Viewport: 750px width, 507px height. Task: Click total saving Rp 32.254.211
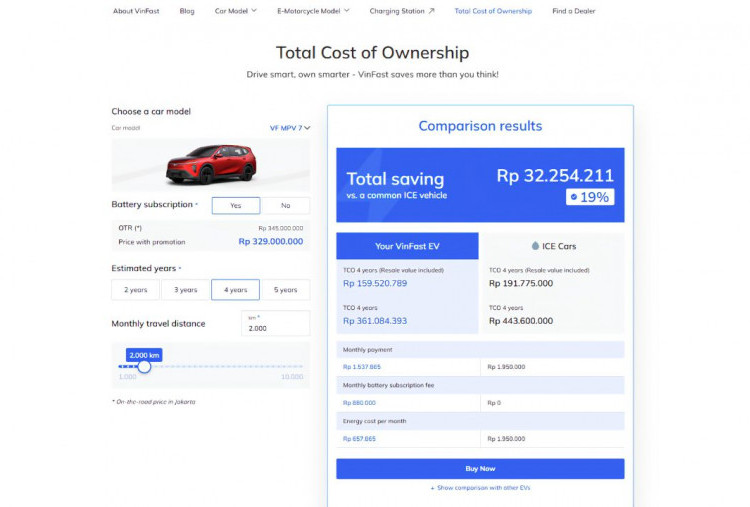[555, 176]
